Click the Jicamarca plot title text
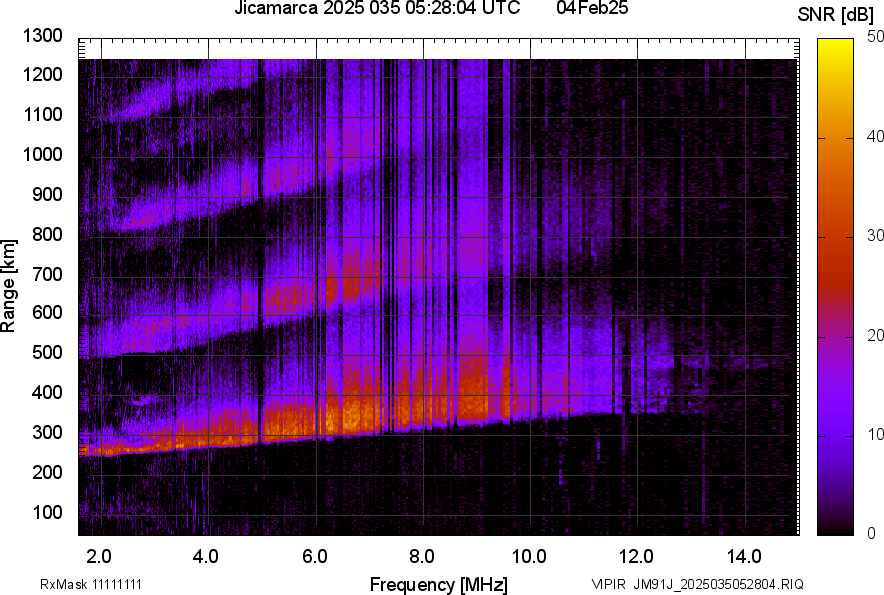The image size is (884, 595). tap(376, 9)
